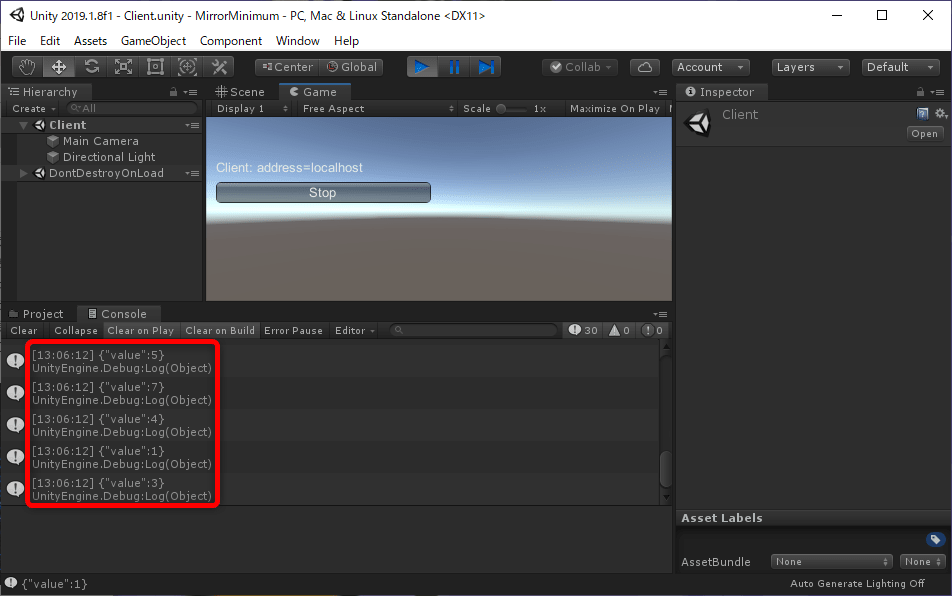
Task: Click the Step frame button
Action: [486, 67]
